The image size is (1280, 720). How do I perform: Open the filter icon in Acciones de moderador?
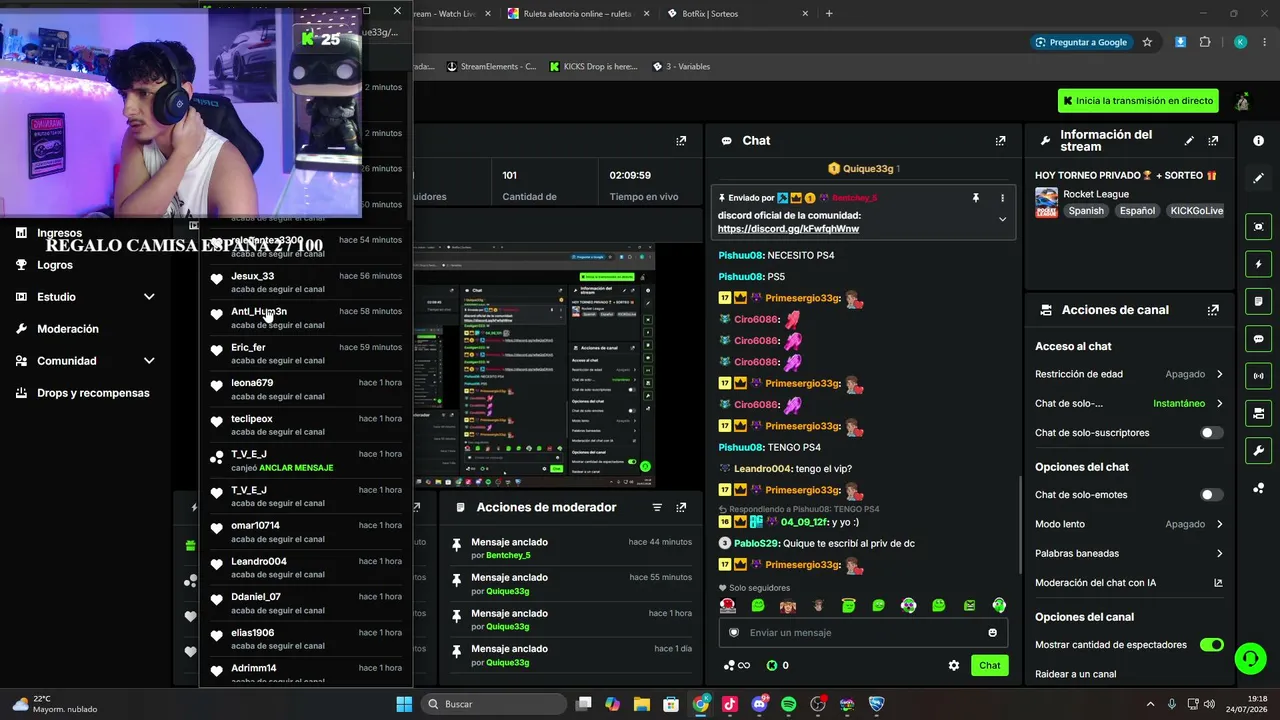point(657,507)
